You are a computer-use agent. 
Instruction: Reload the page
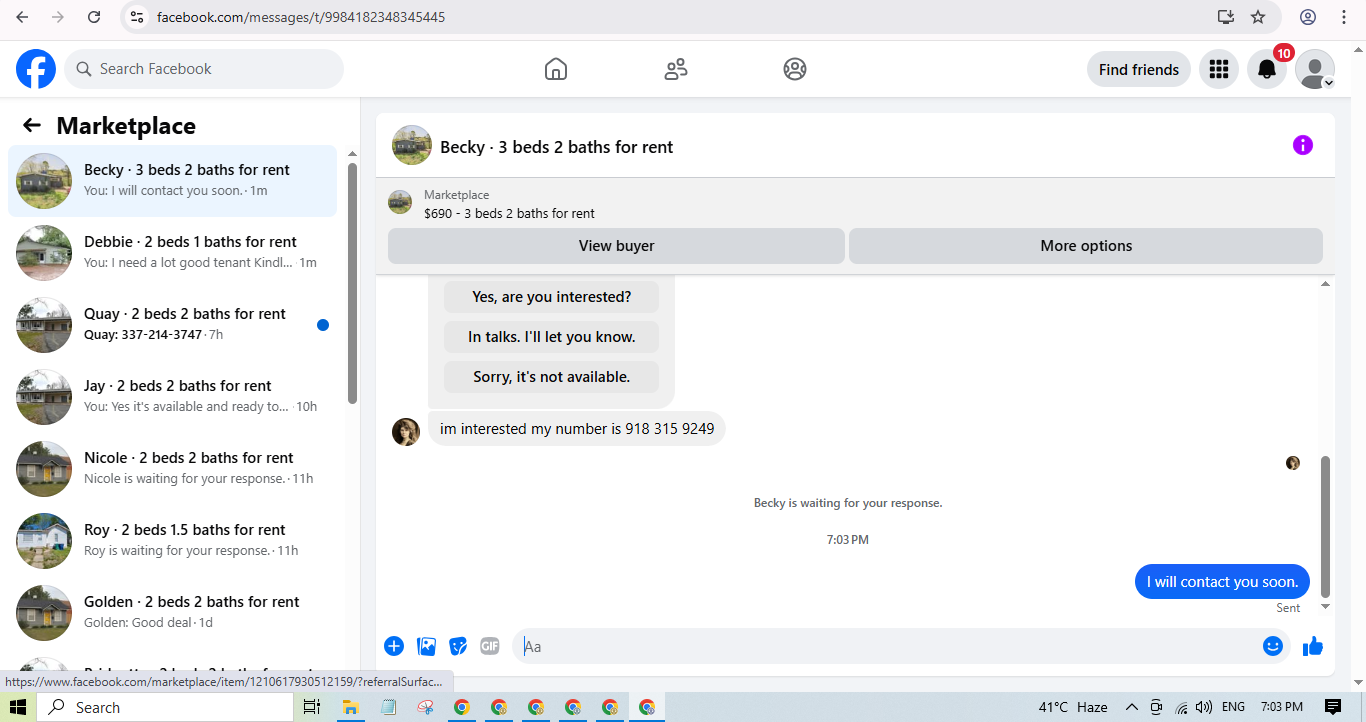(94, 17)
